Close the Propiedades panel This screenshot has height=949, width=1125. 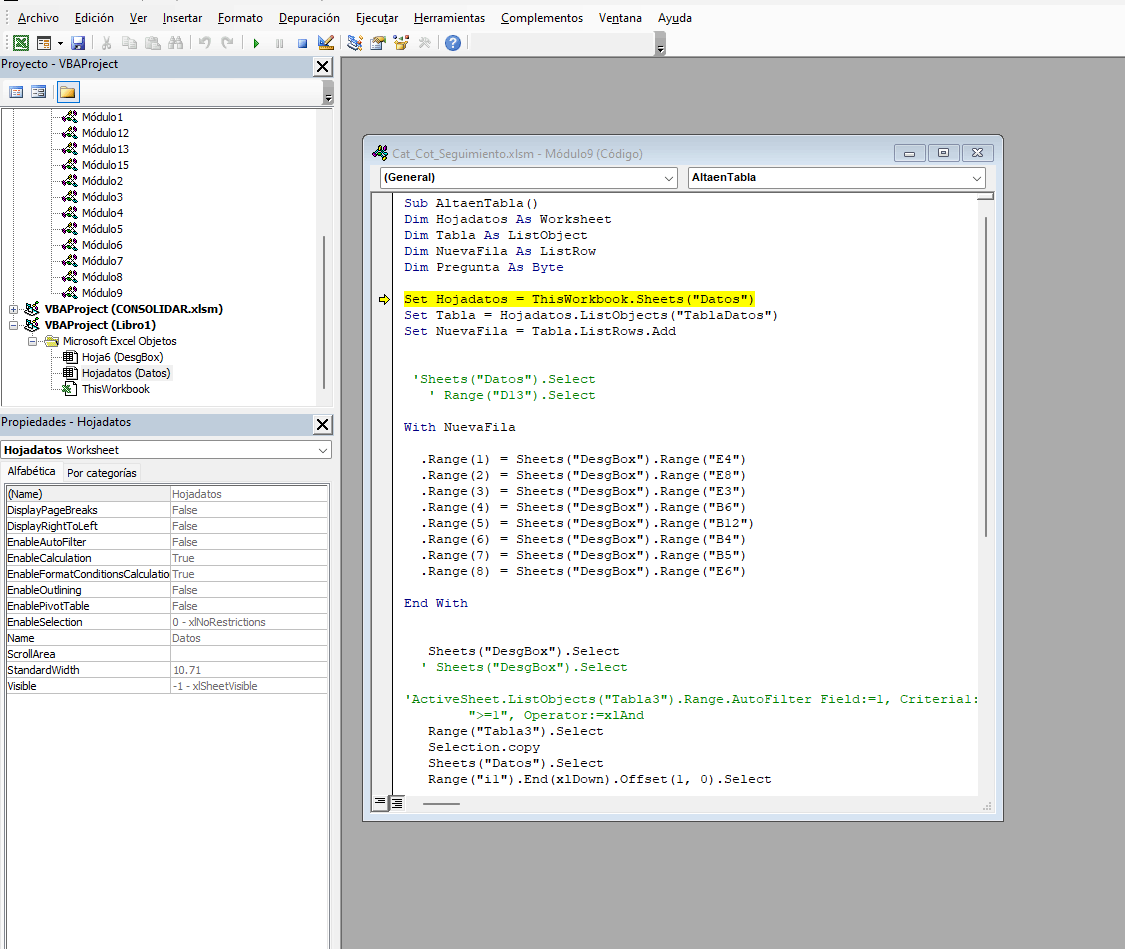[322, 424]
